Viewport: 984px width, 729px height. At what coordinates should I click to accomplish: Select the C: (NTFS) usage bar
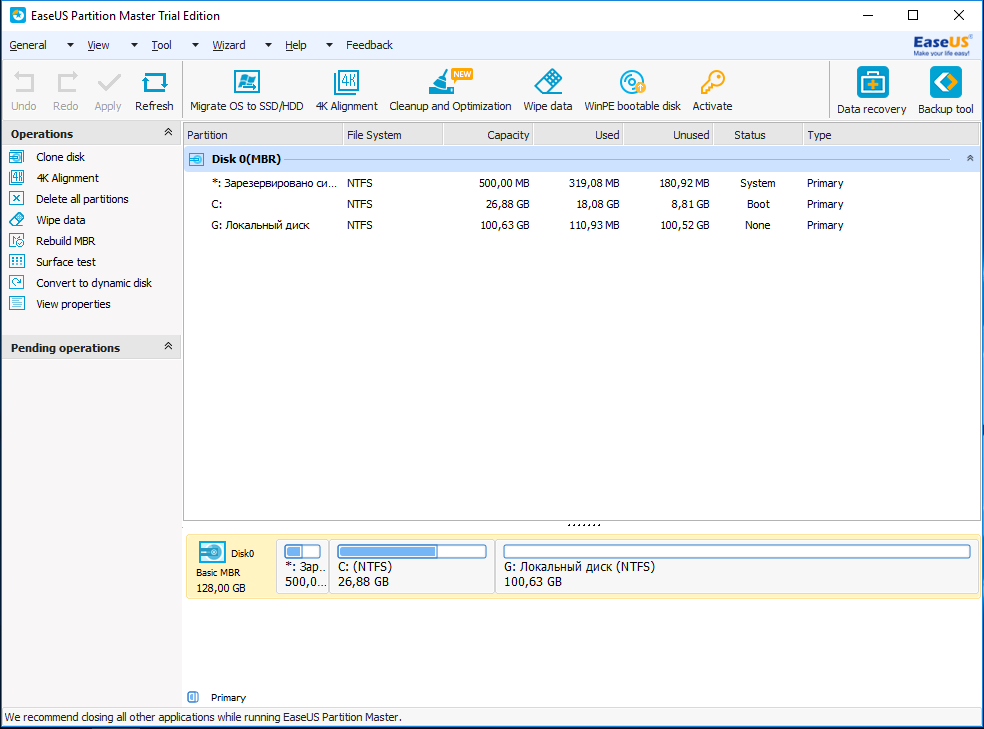[x=412, y=551]
